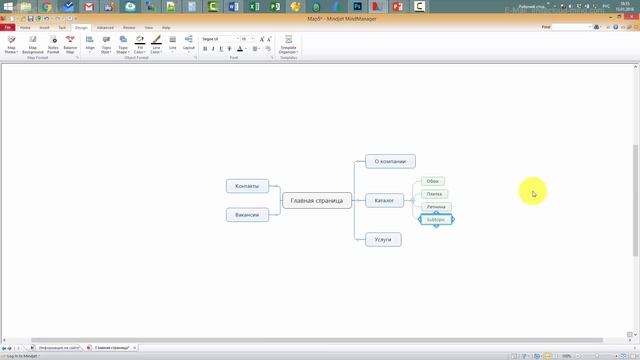This screenshot has height=360, width=640.
Task: Open the Topic Shape menu
Action: (122, 44)
